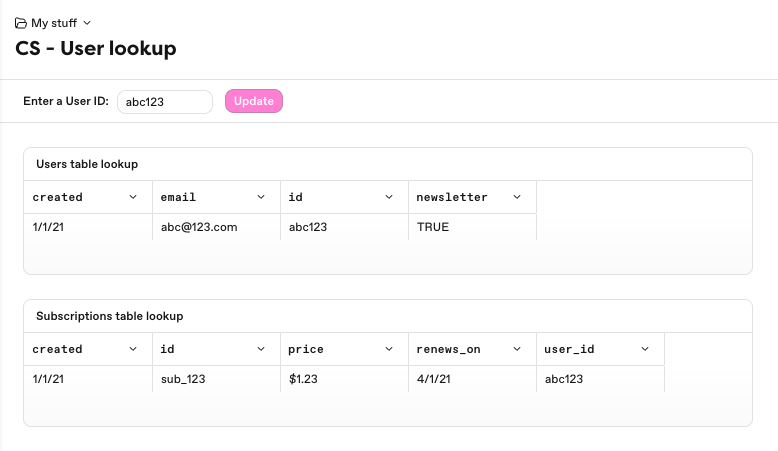Screen dimensions: 778x451
Task: Open user_id column dropdown chevron
Action: pyautogui.click(x=645, y=349)
